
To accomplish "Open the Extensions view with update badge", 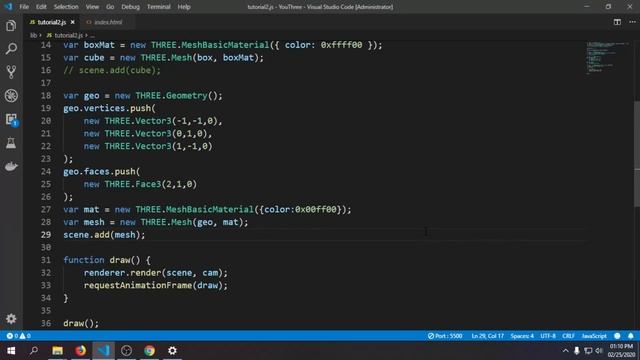I will click(11, 120).
